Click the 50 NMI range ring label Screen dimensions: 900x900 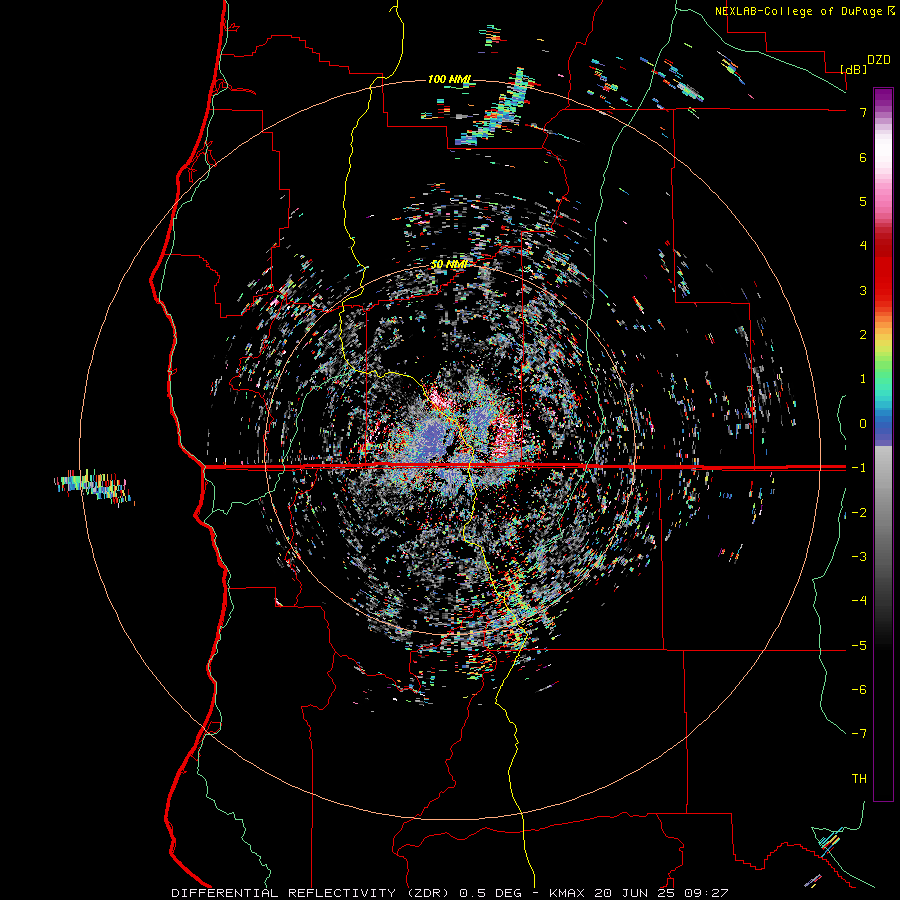[x=449, y=264]
